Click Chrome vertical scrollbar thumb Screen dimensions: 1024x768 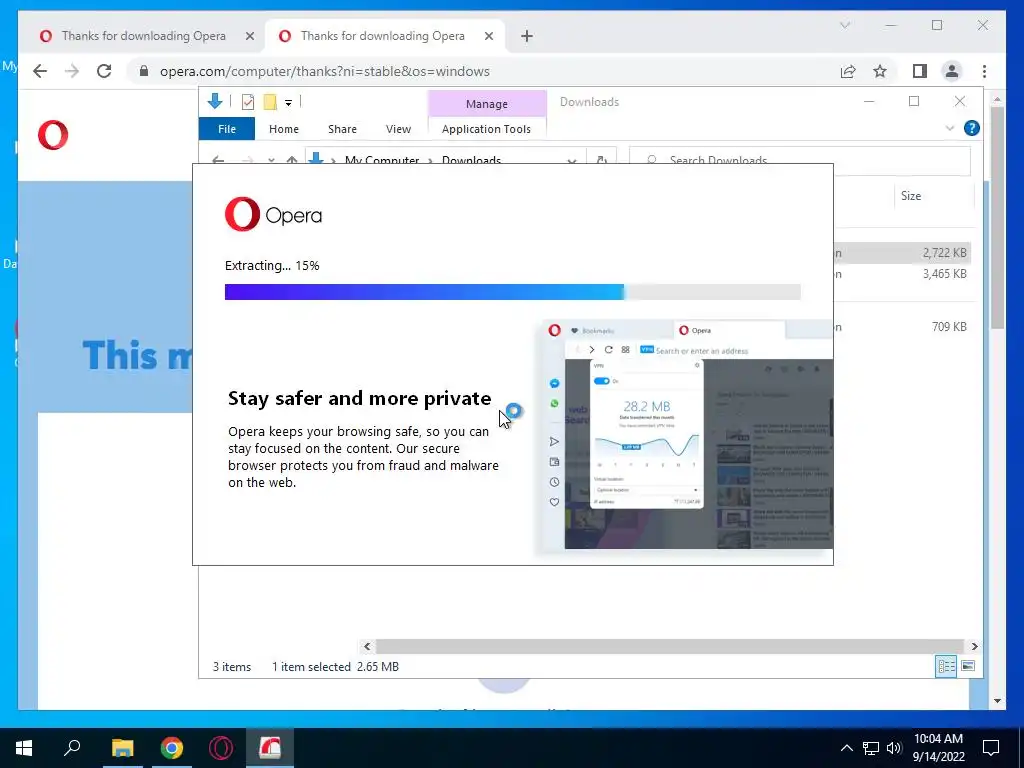pos(997,217)
